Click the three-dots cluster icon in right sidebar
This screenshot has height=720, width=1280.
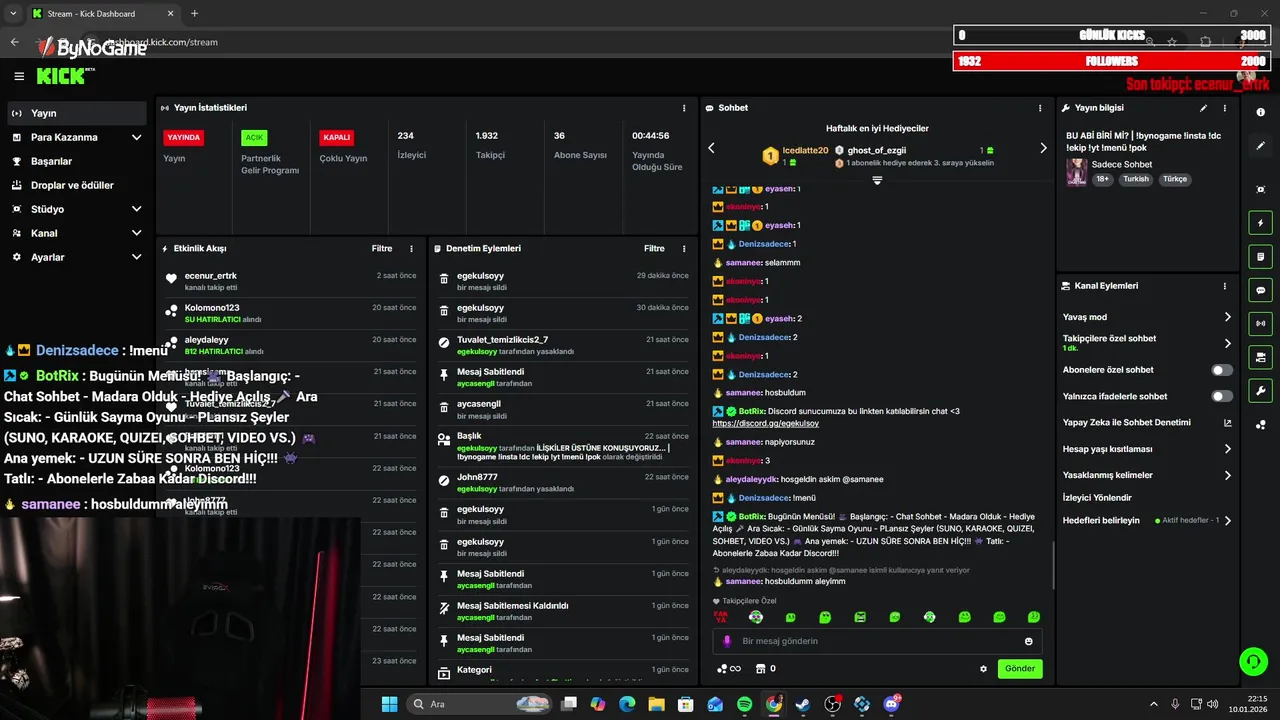[1260, 424]
